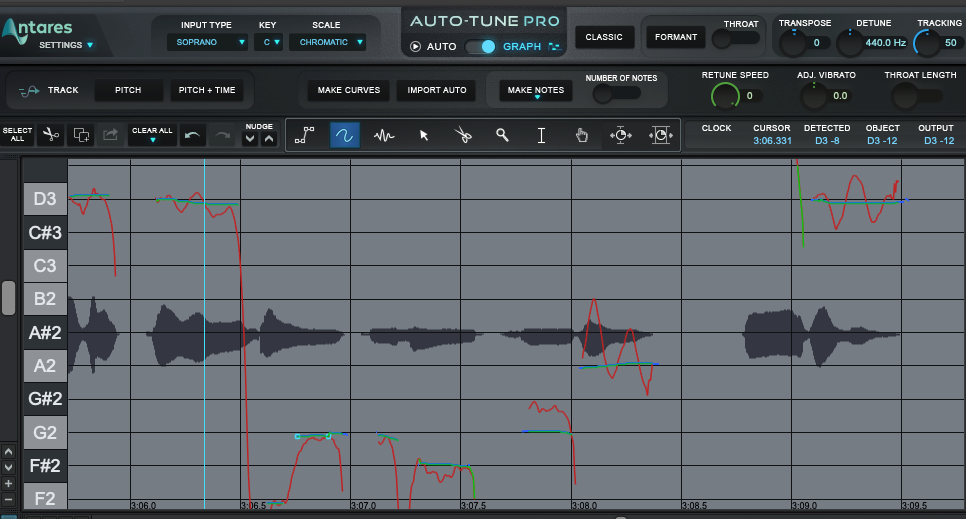Viewport: 966px width, 519px height.
Task: Select the Move Region time tool
Action: click(x=660, y=135)
